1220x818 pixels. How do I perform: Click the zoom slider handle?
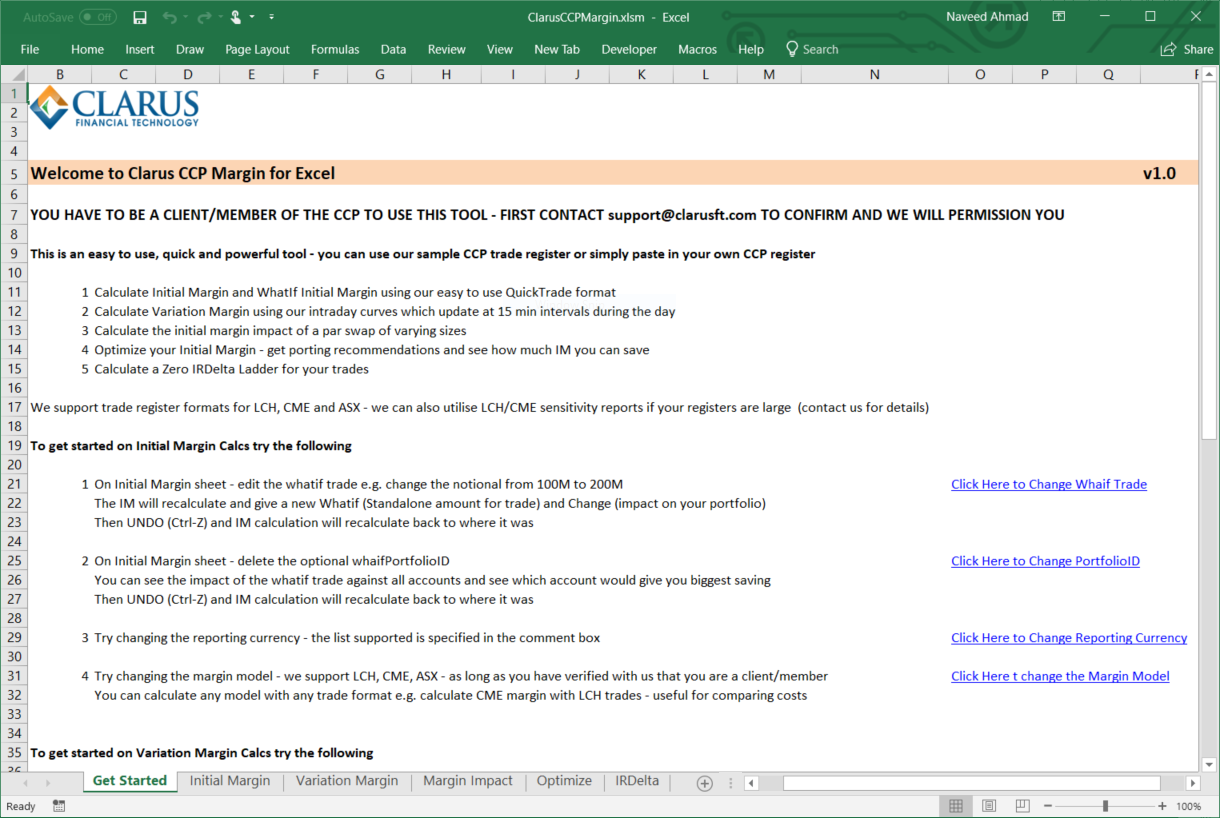point(1105,806)
